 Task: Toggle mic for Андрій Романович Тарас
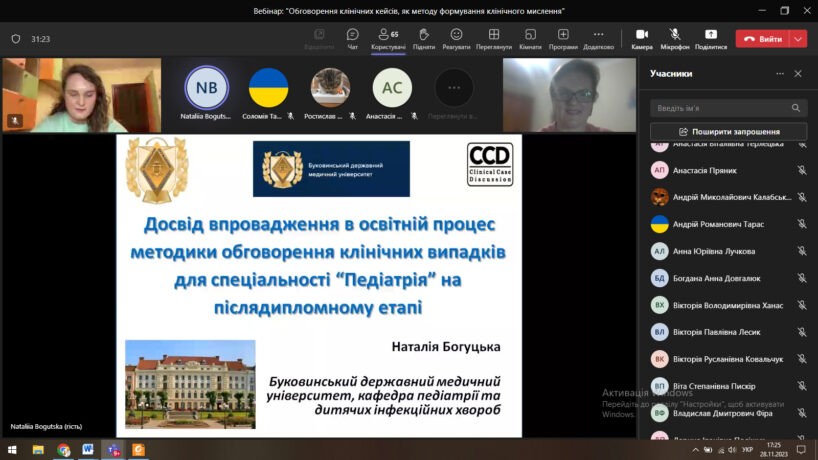pos(801,224)
